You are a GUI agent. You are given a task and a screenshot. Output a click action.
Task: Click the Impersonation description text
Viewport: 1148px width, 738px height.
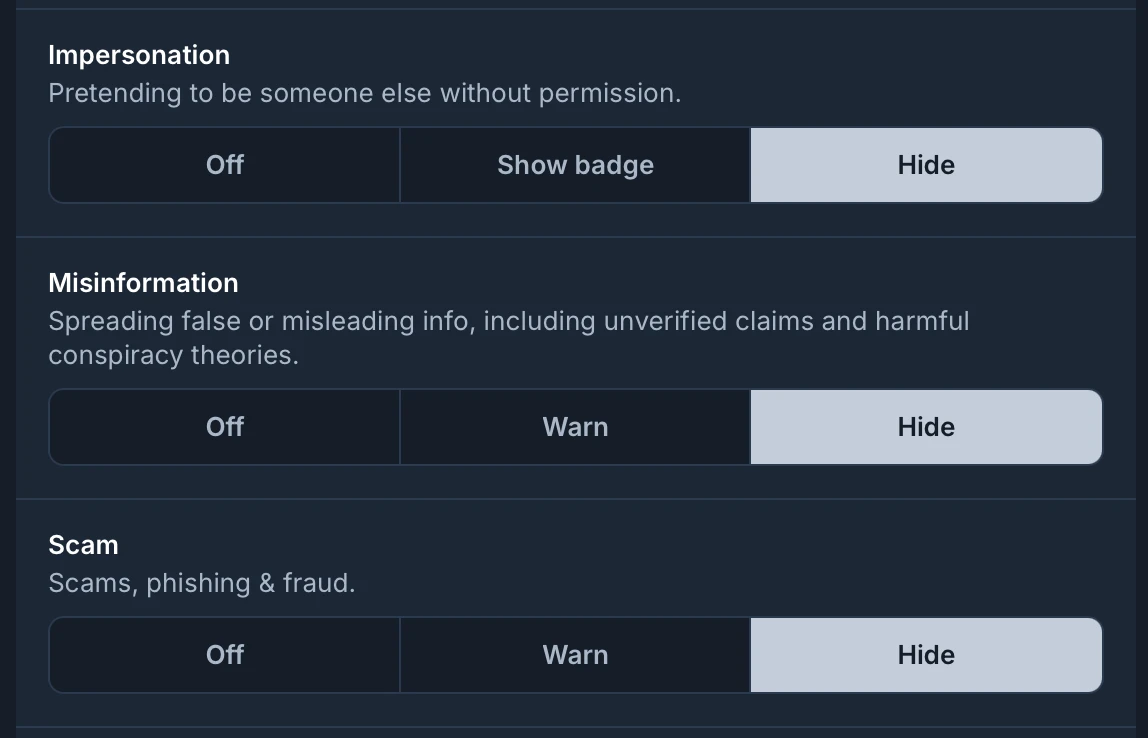pos(364,93)
